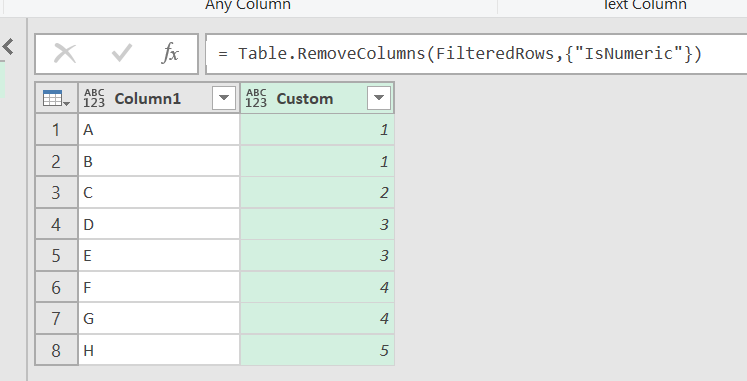This screenshot has height=381, width=747.
Task: Click Custom value in row A
Action: pyautogui.click(x=317, y=130)
